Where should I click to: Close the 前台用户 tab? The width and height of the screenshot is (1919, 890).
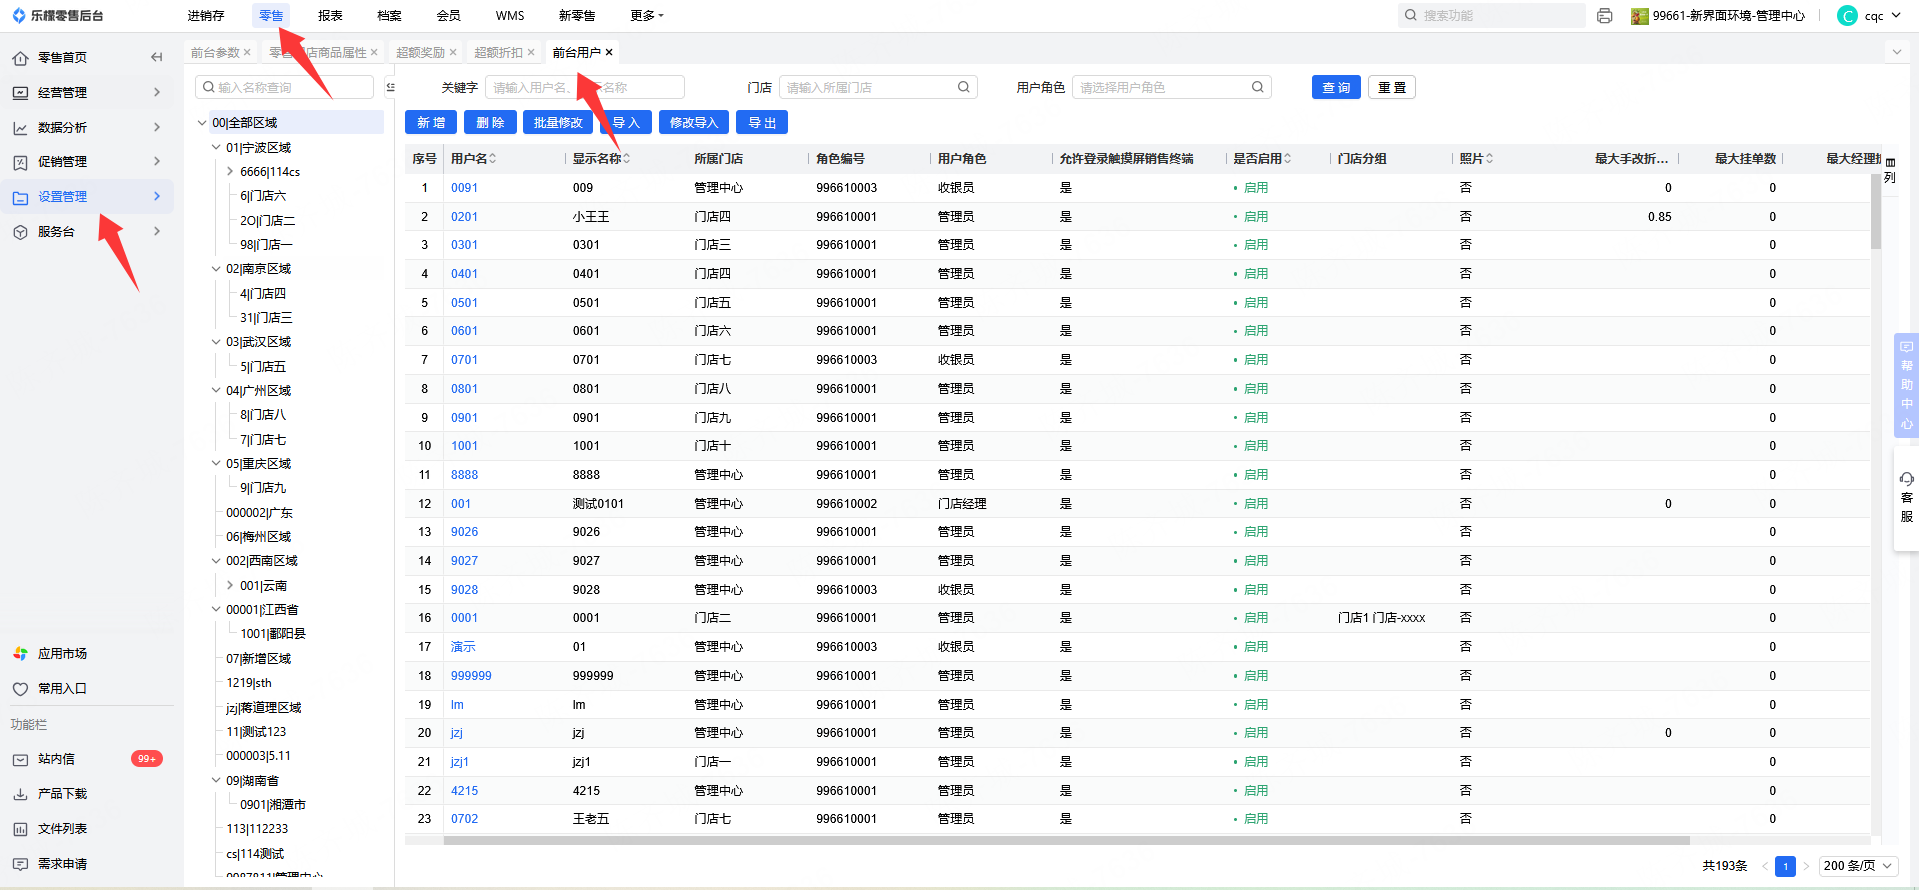pos(609,53)
